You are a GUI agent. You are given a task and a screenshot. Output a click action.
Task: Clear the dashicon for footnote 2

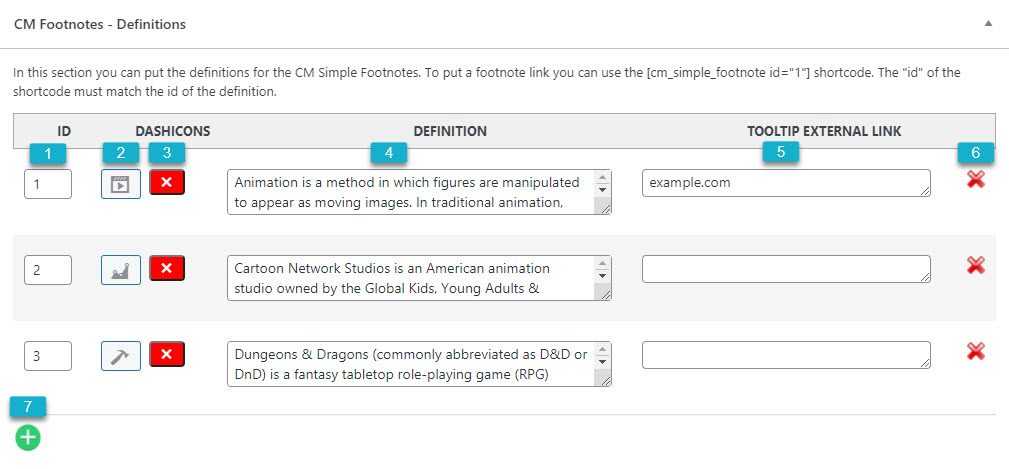[x=167, y=268]
